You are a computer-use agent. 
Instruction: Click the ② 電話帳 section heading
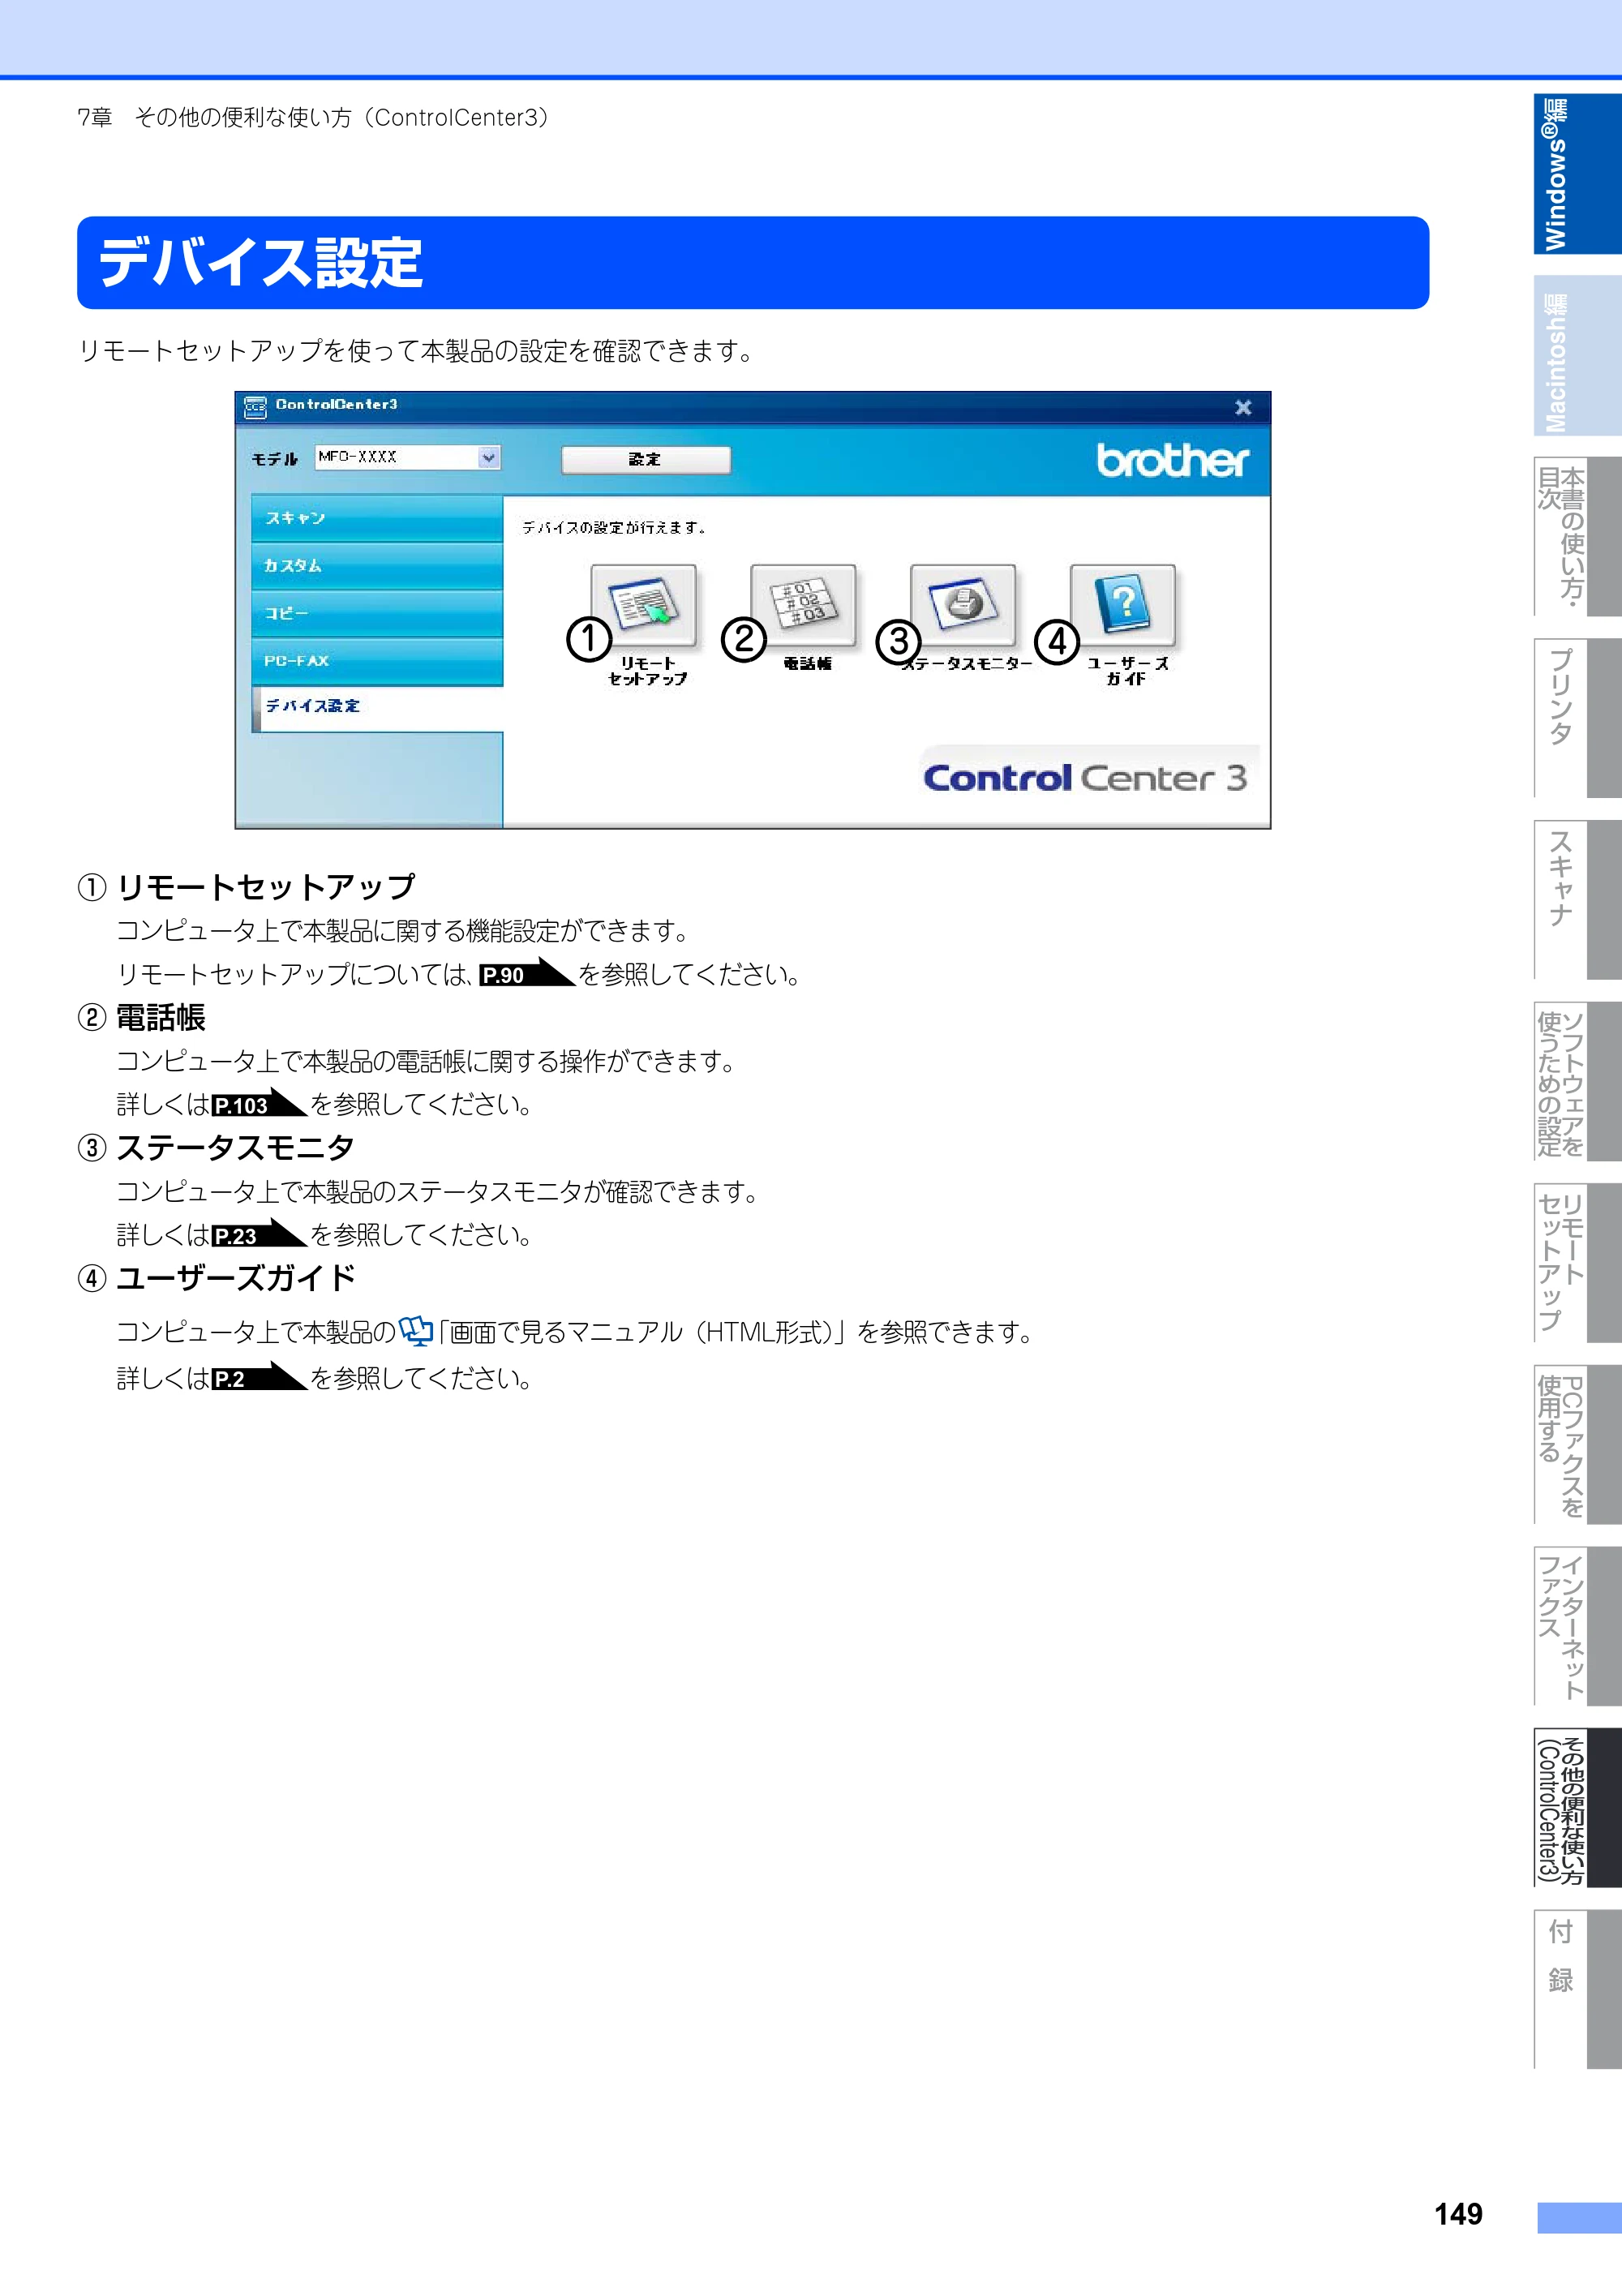click(x=142, y=1017)
